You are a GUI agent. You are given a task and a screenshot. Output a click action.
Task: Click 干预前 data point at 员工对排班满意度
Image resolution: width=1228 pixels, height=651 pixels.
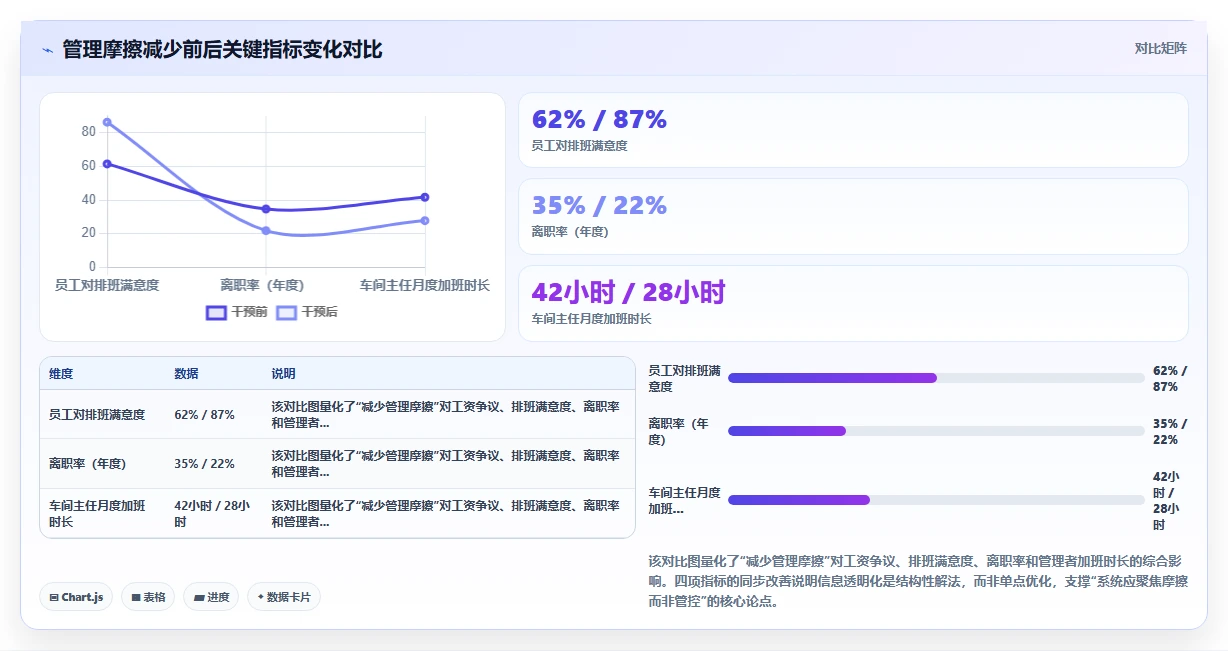(x=107, y=164)
